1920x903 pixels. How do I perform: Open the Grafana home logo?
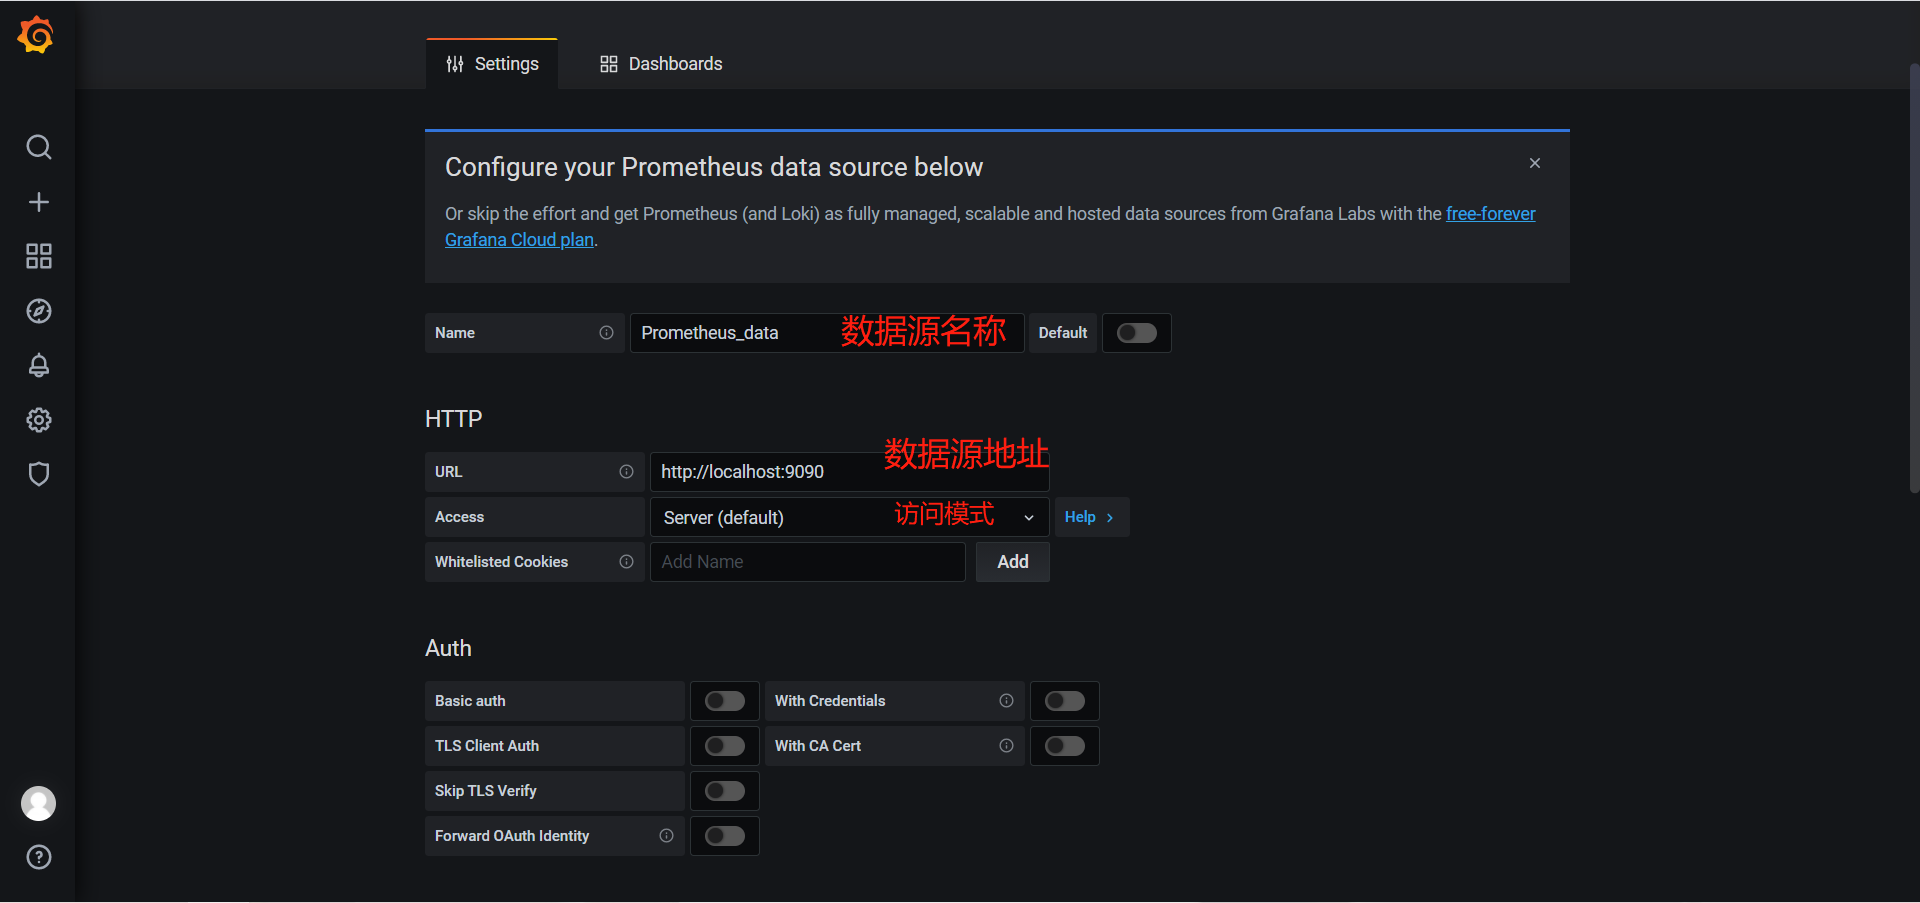[36, 35]
